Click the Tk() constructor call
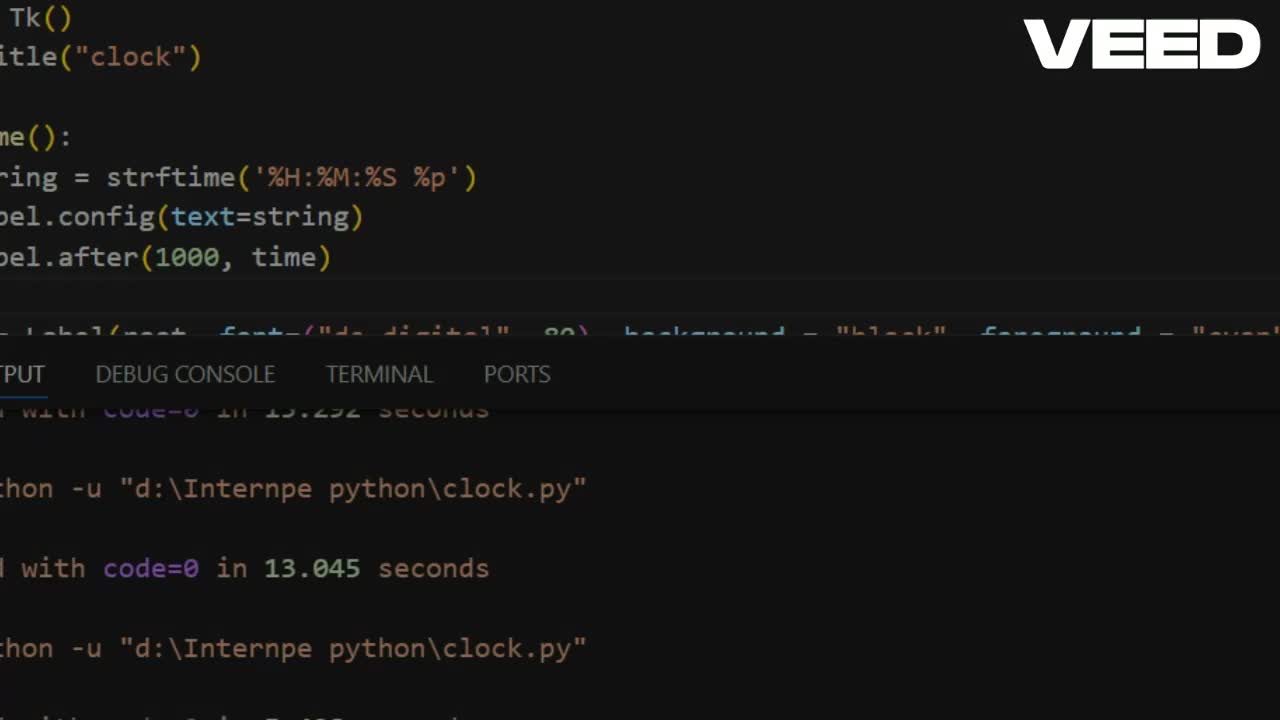Screen dimensions: 1280x720 tap(40, 18)
